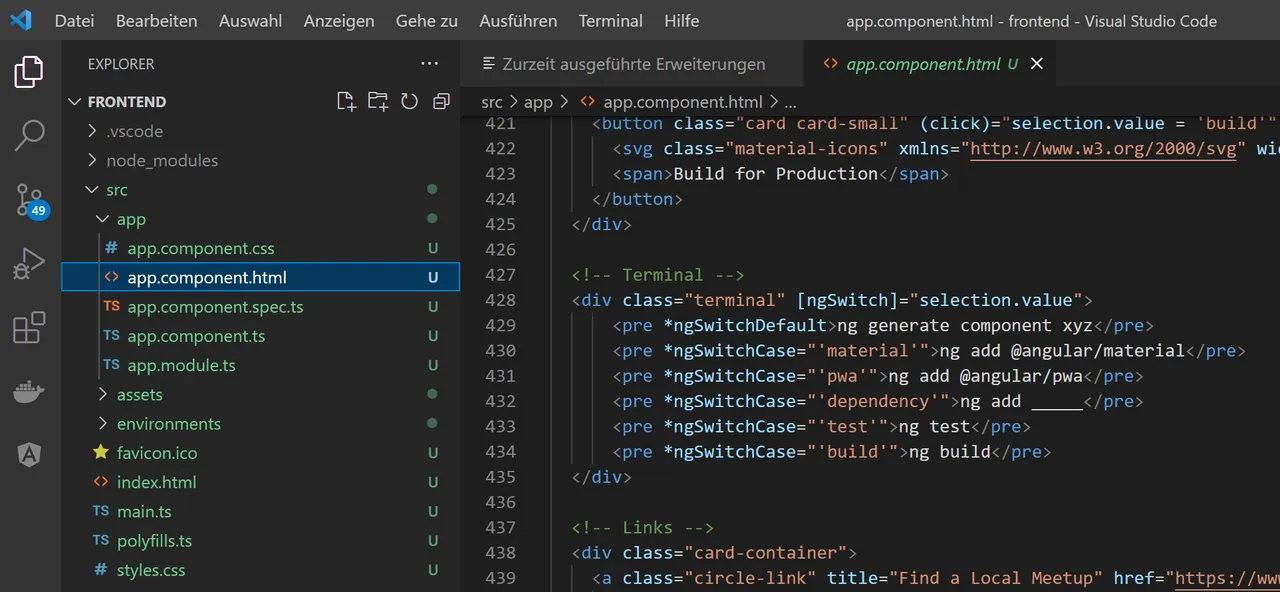Refresh the Explorer file tree
The width and height of the screenshot is (1280, 592).
409,101
